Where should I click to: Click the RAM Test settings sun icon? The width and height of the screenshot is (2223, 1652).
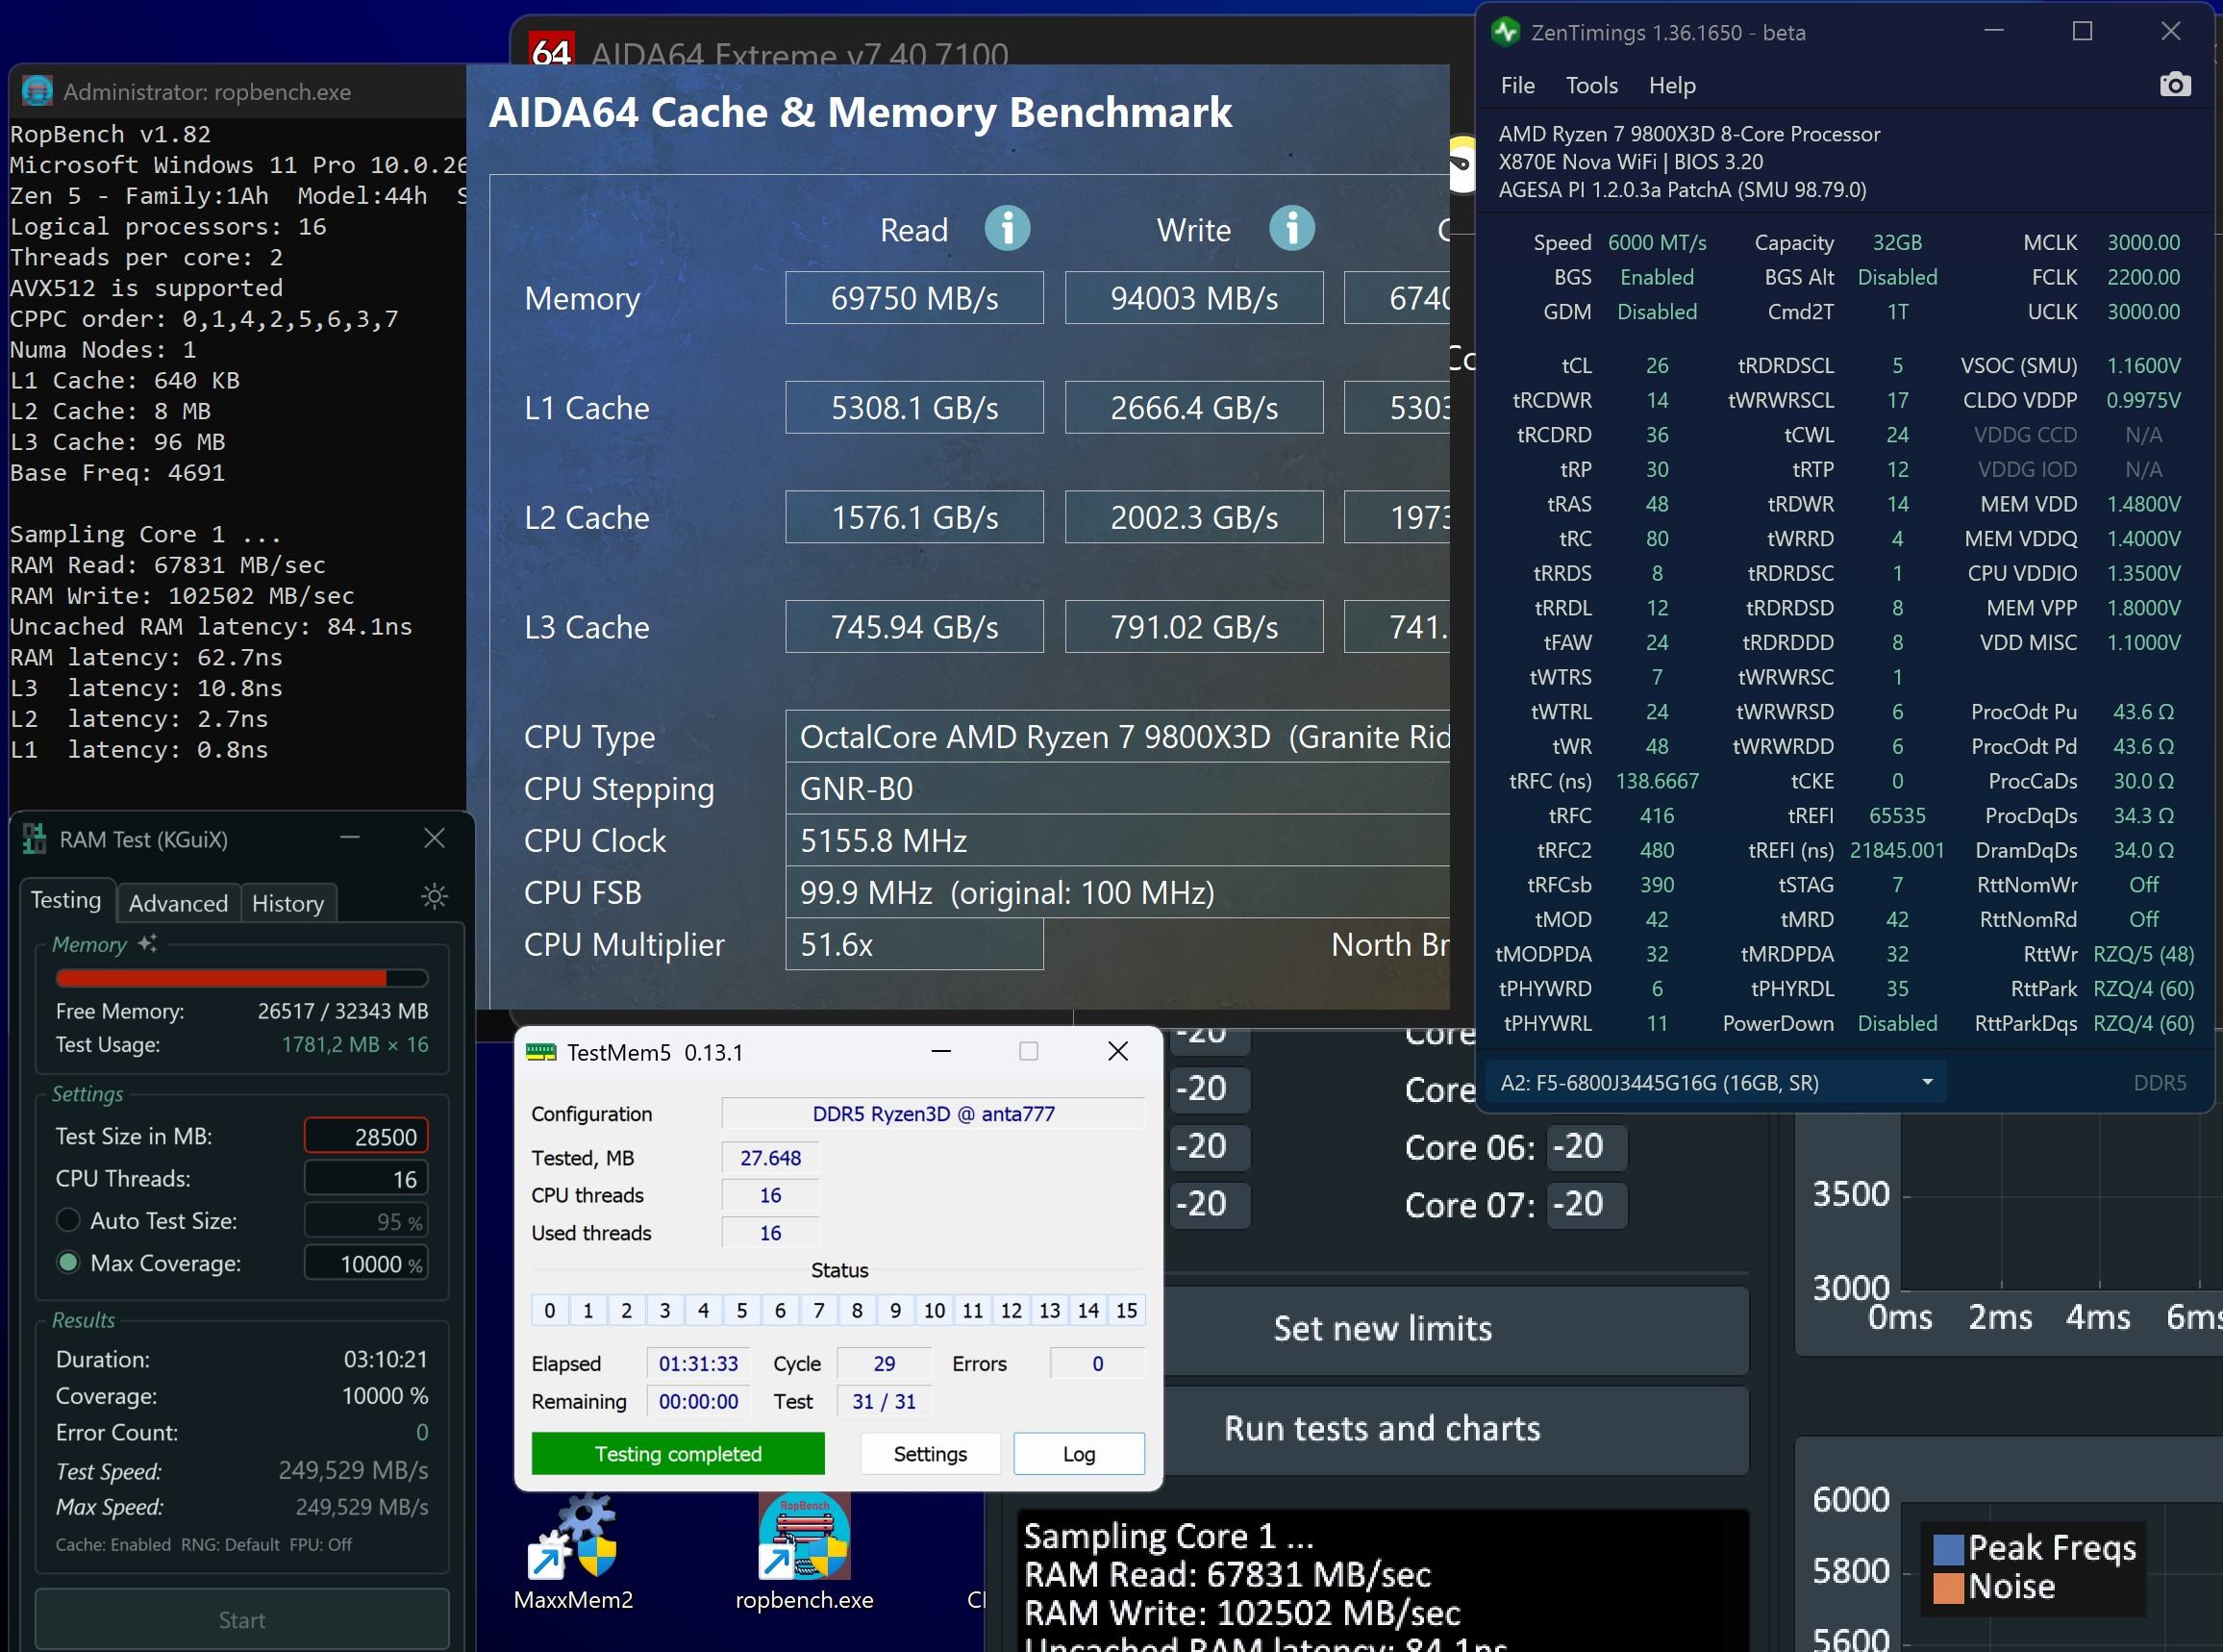click(x=434, y=896)
